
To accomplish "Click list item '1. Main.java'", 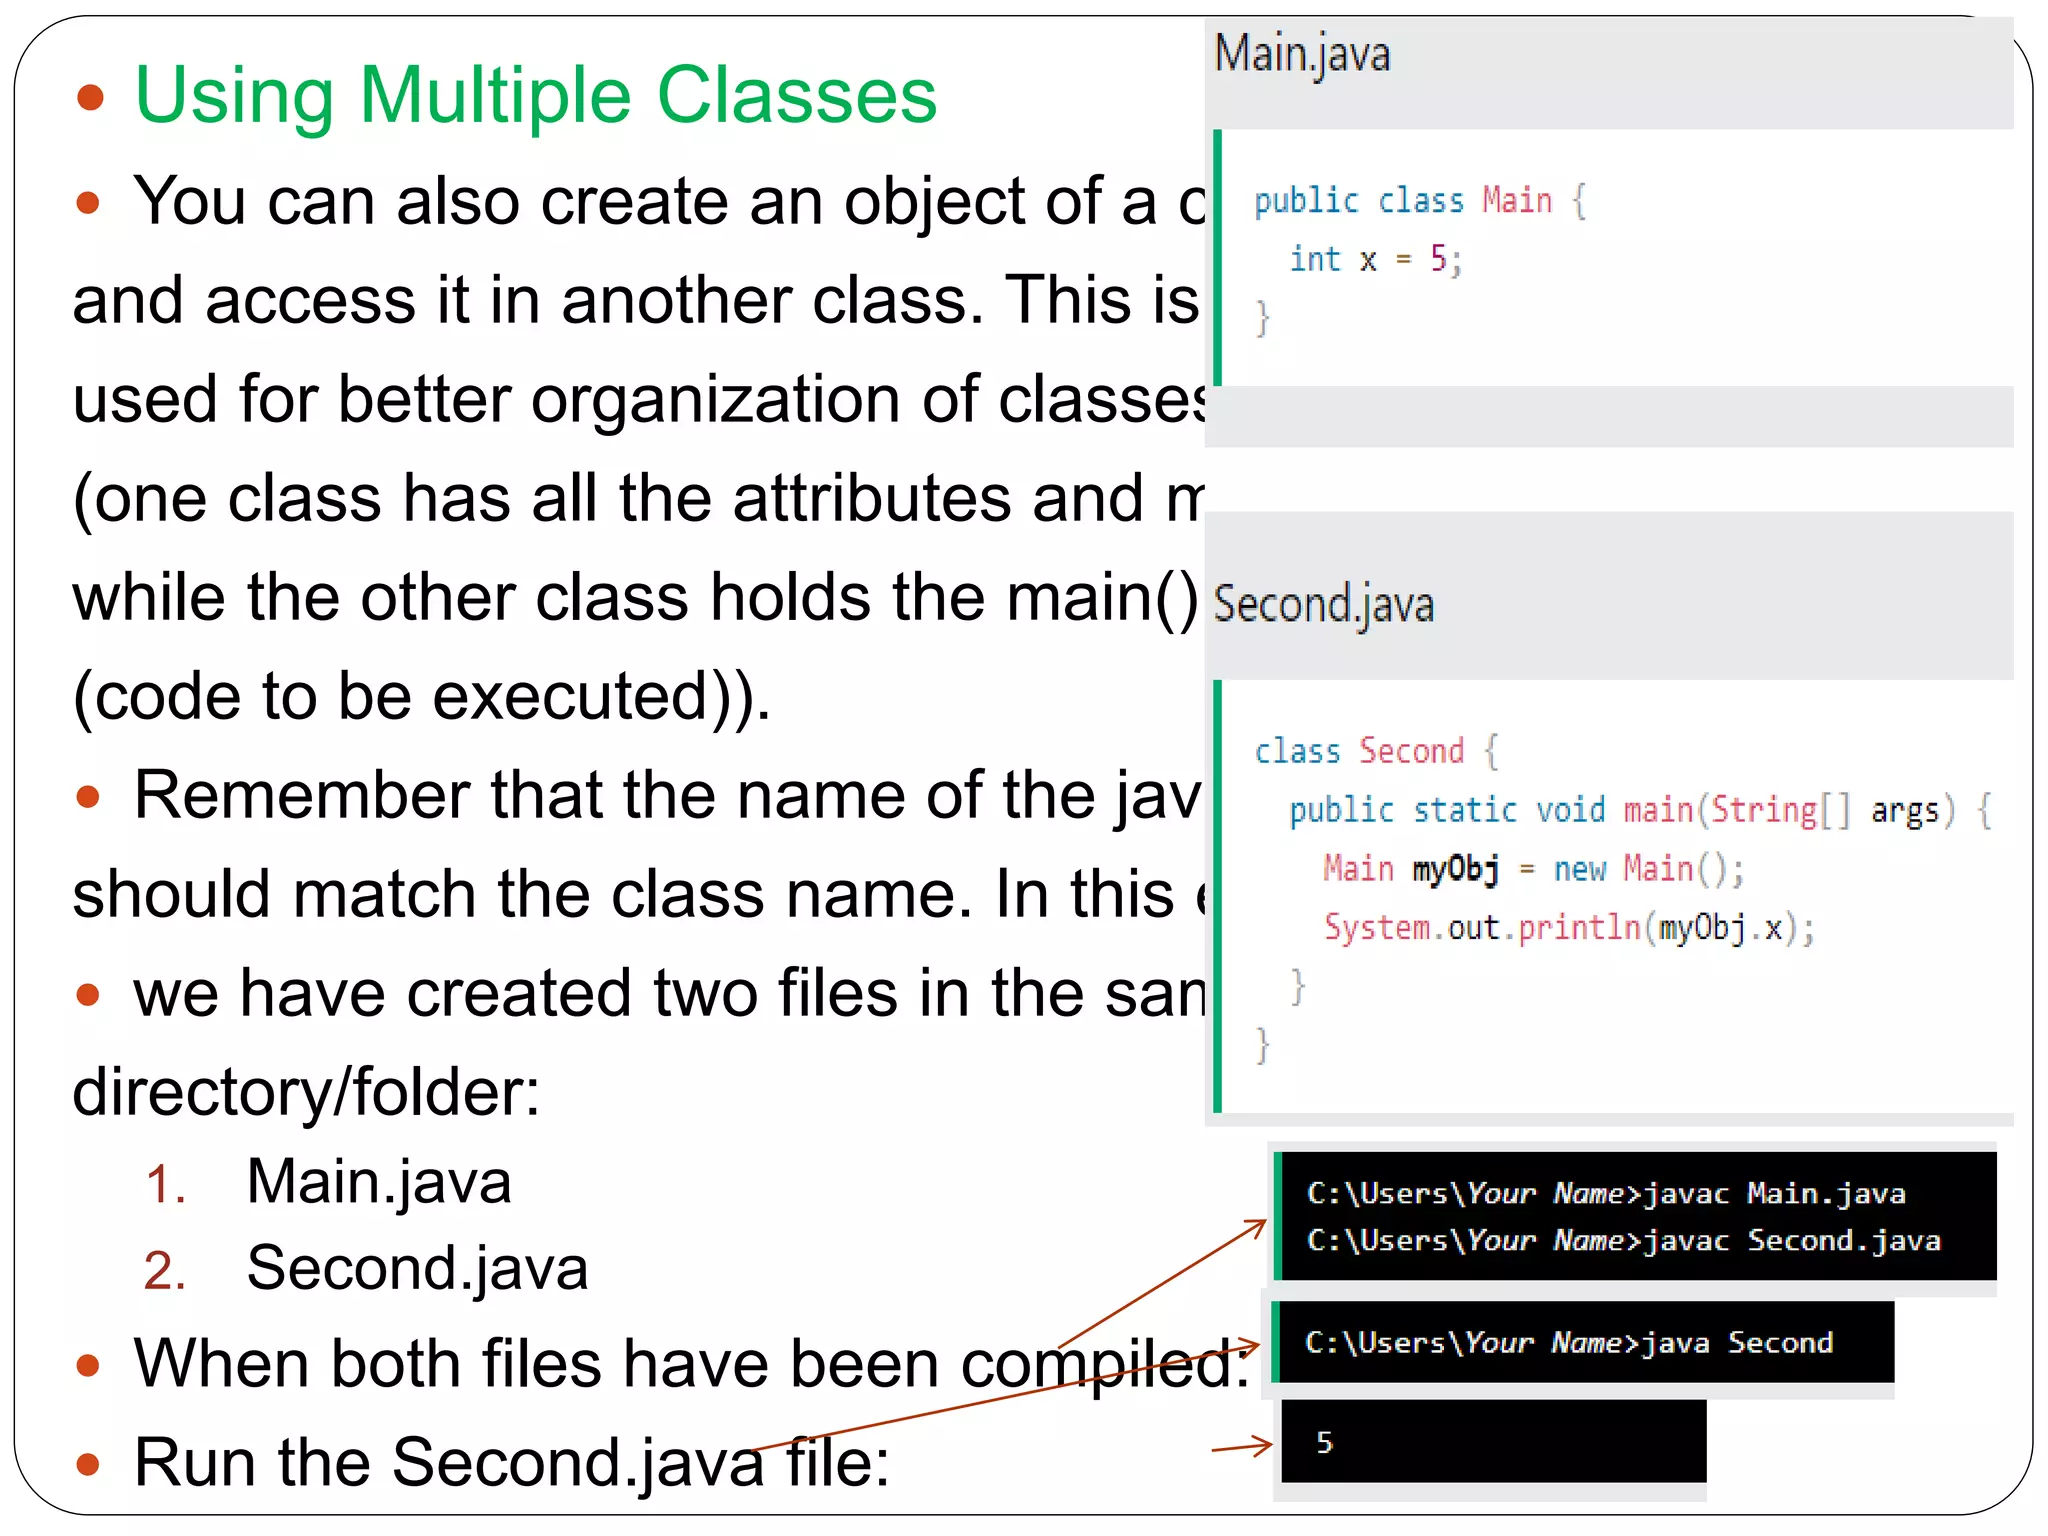I will 328,1182.
